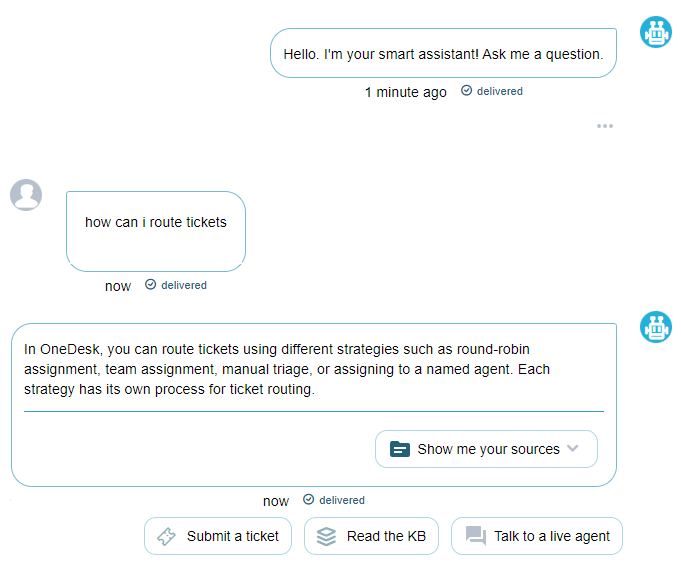Click the greeting message 'Hello. I'm your smart assistant'
The height and width of the screenshot is (583, 681).
click(x=443, y=54)
